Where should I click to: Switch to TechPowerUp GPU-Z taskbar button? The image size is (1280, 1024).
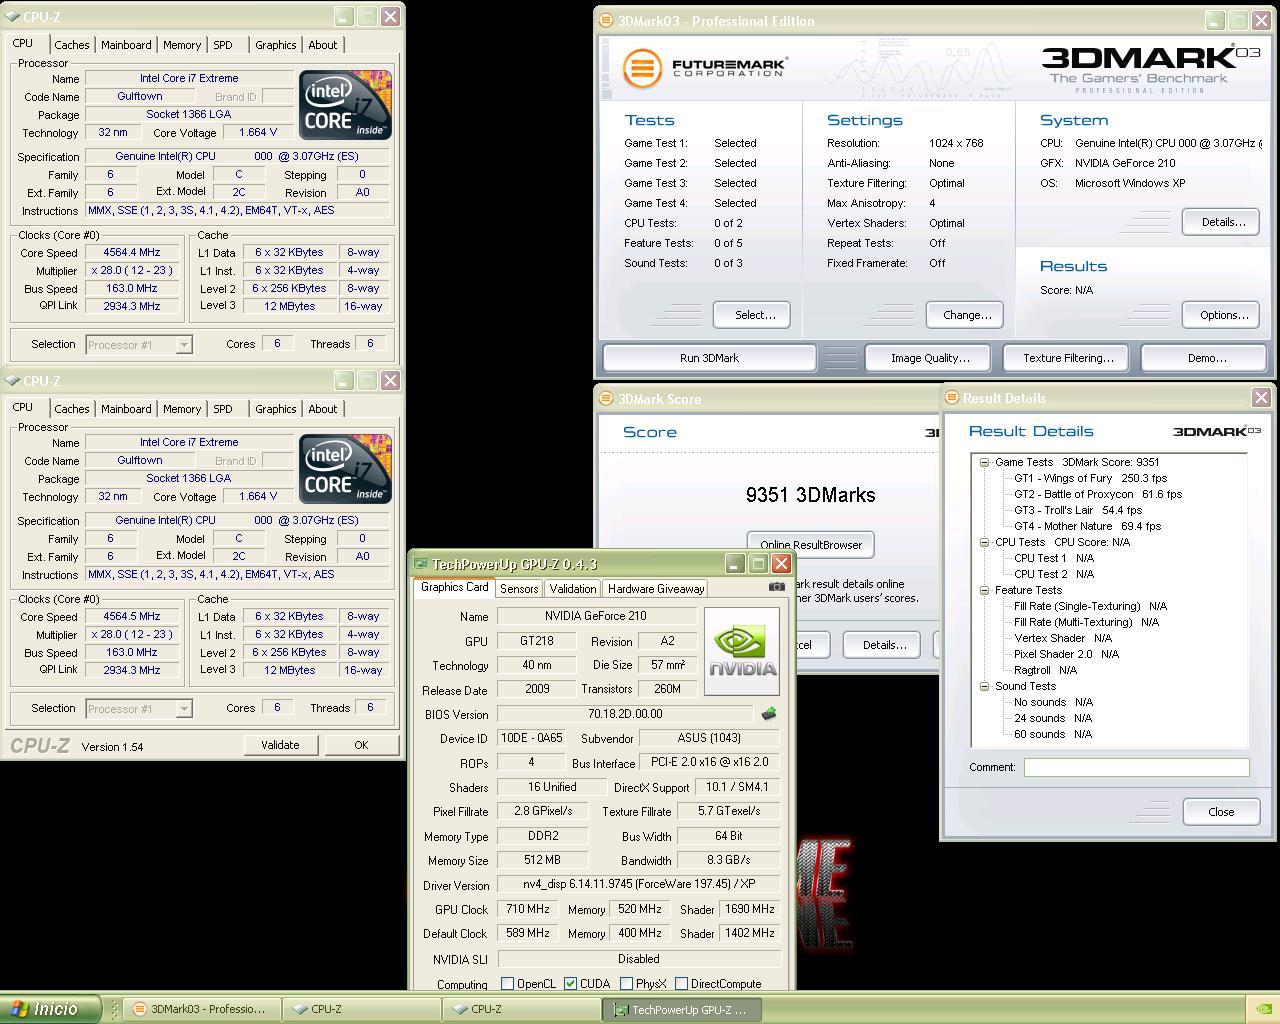[x=682, y=1009]
